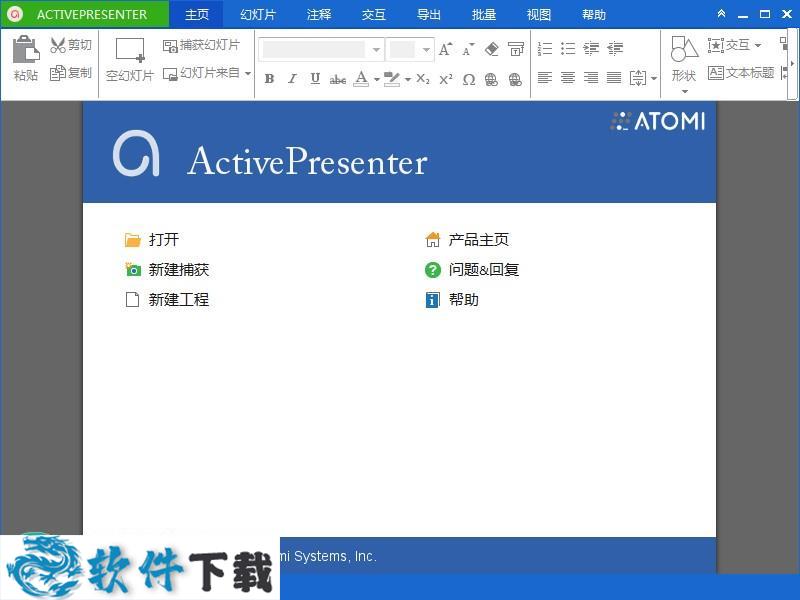Align text right

pos(591,78)
